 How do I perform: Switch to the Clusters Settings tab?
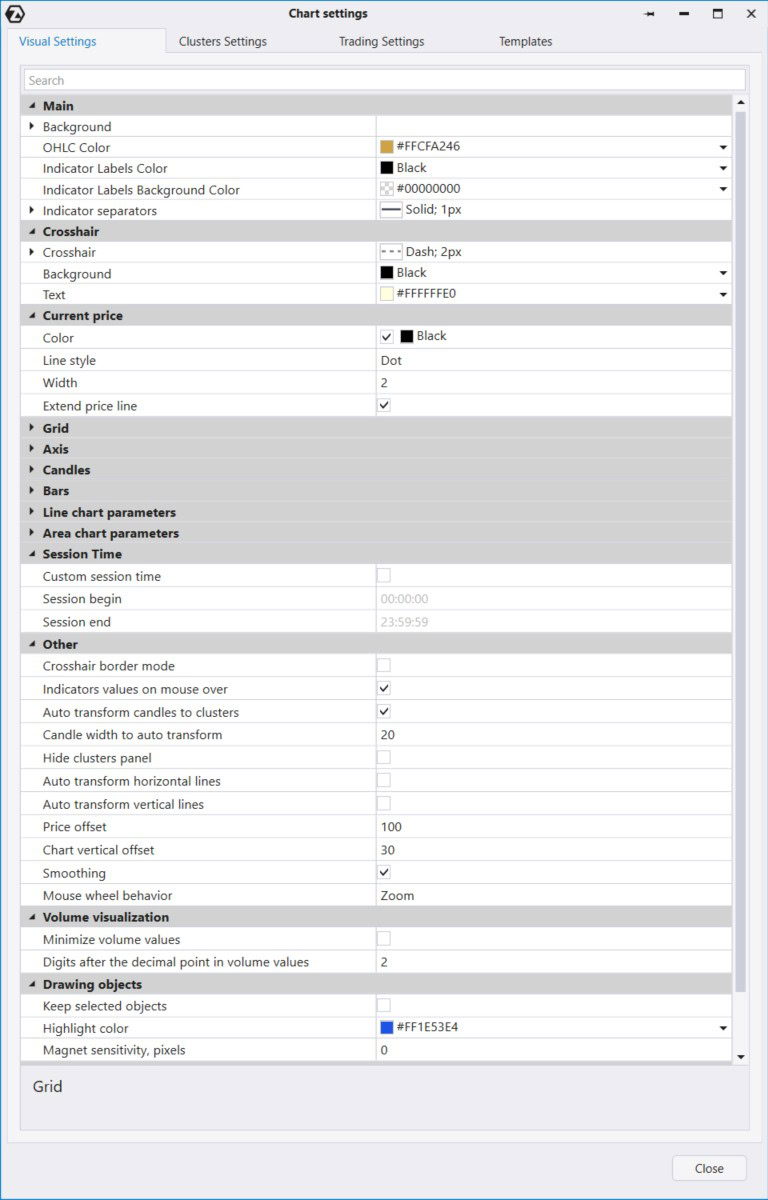222,42
